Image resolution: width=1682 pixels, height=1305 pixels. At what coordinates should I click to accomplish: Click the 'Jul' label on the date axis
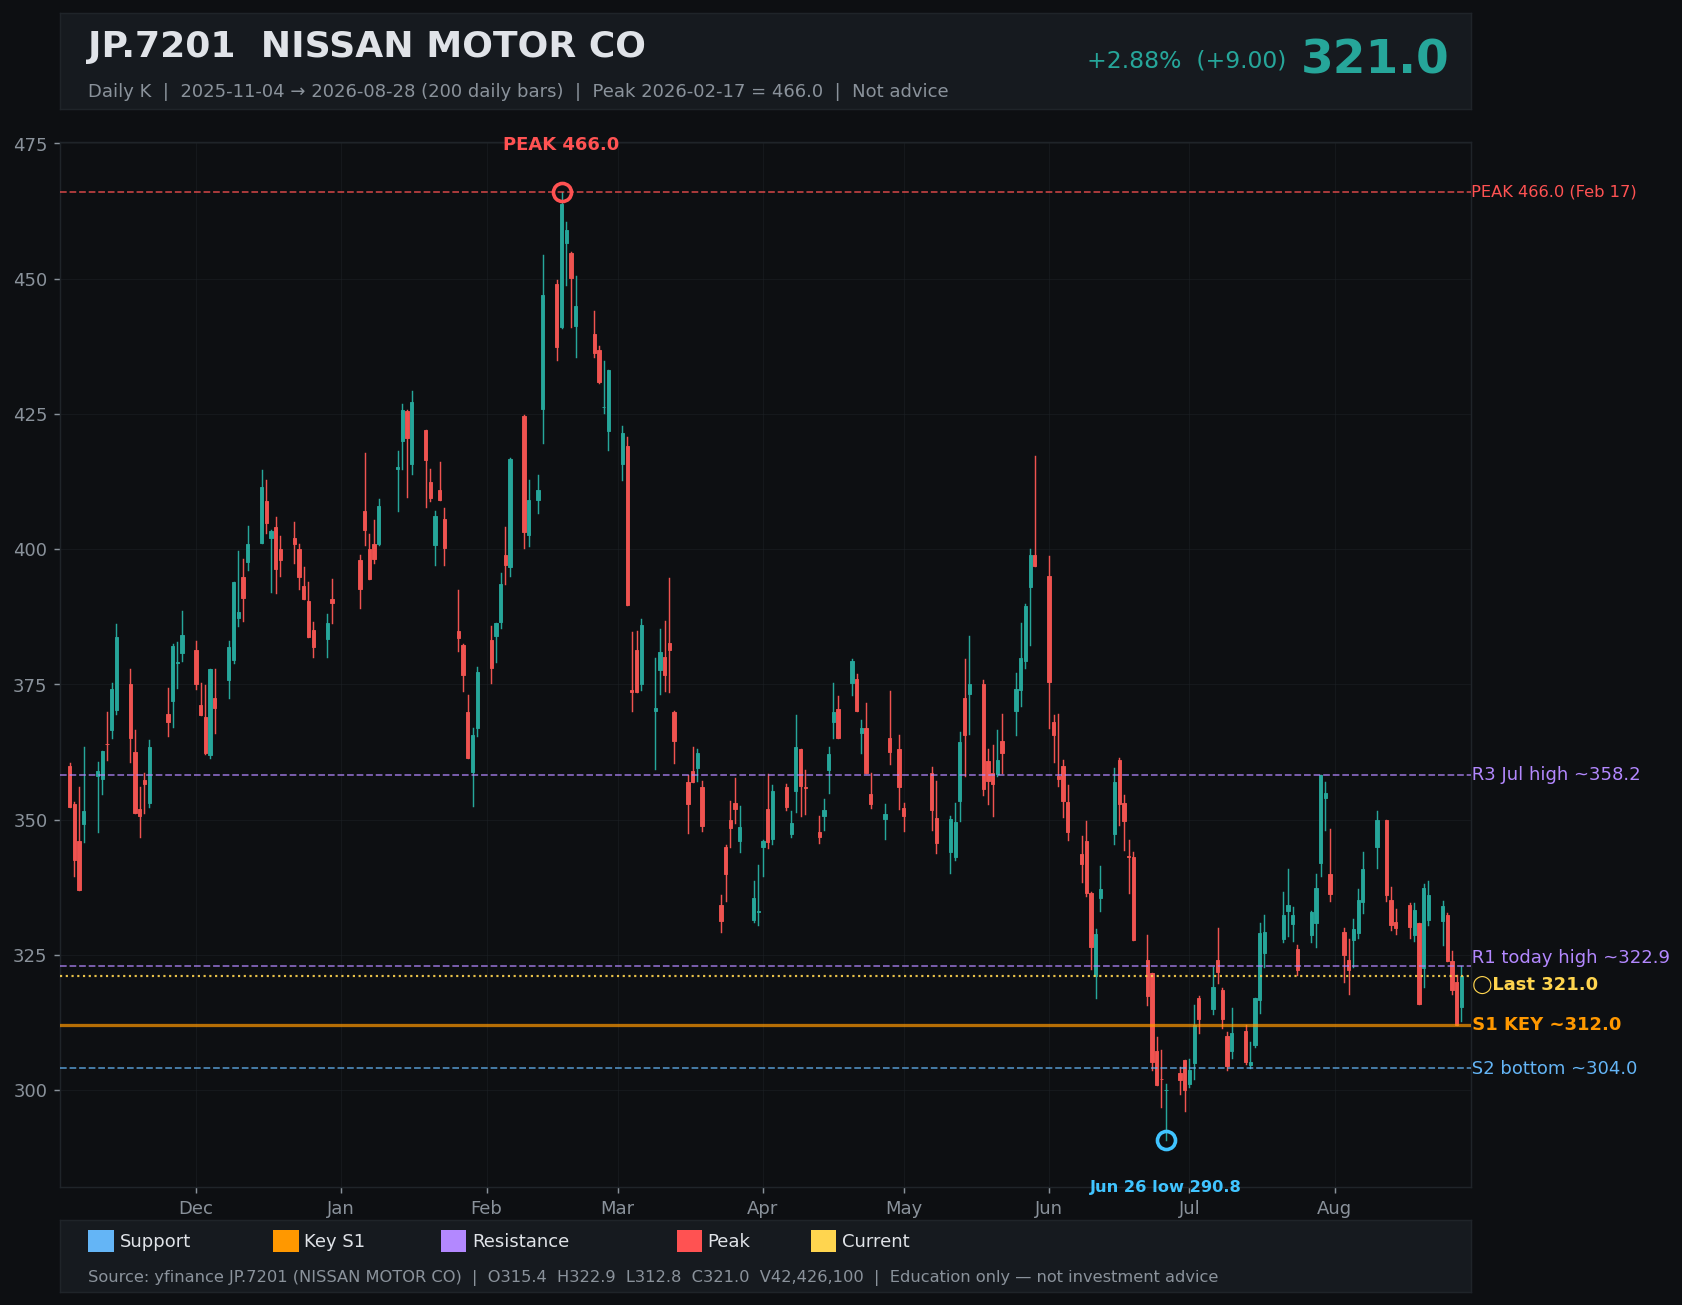pos(1189,1208)
